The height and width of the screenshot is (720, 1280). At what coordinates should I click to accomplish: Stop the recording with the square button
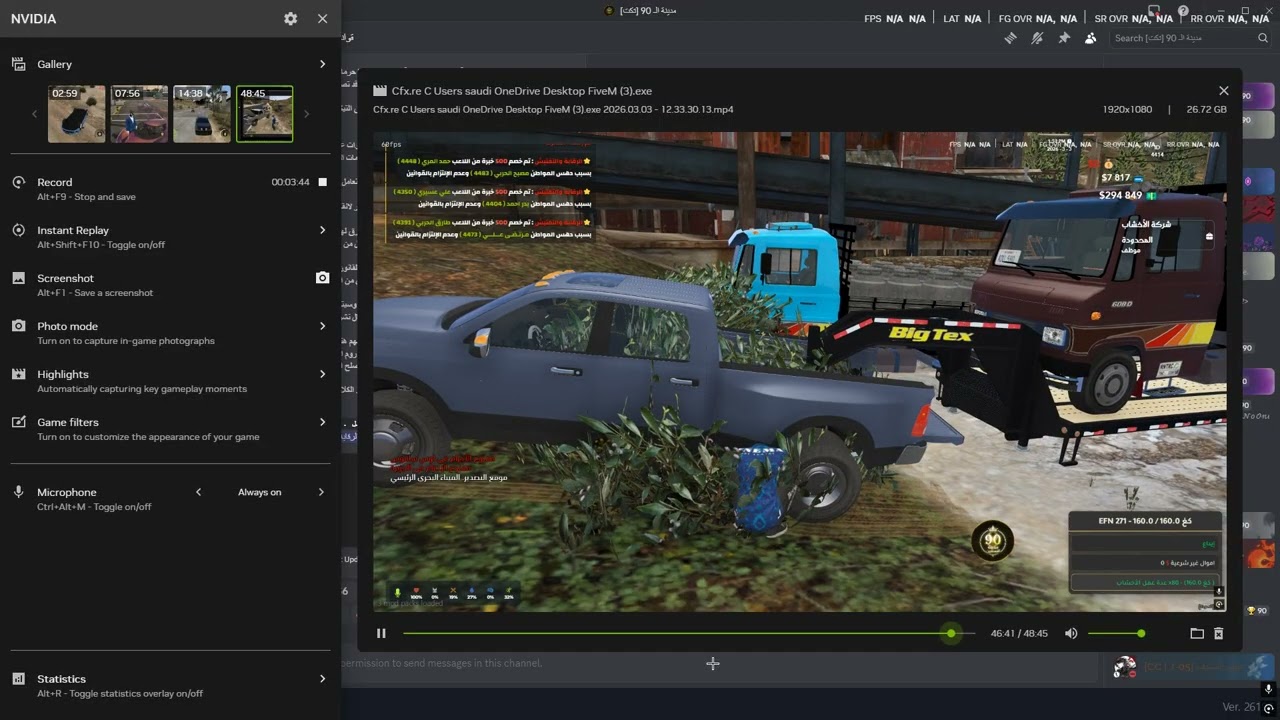322,182
